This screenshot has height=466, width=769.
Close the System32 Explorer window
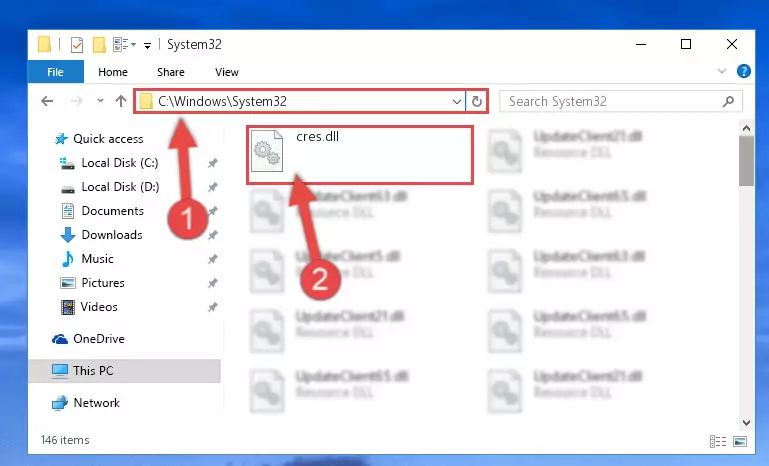[732, 44]
